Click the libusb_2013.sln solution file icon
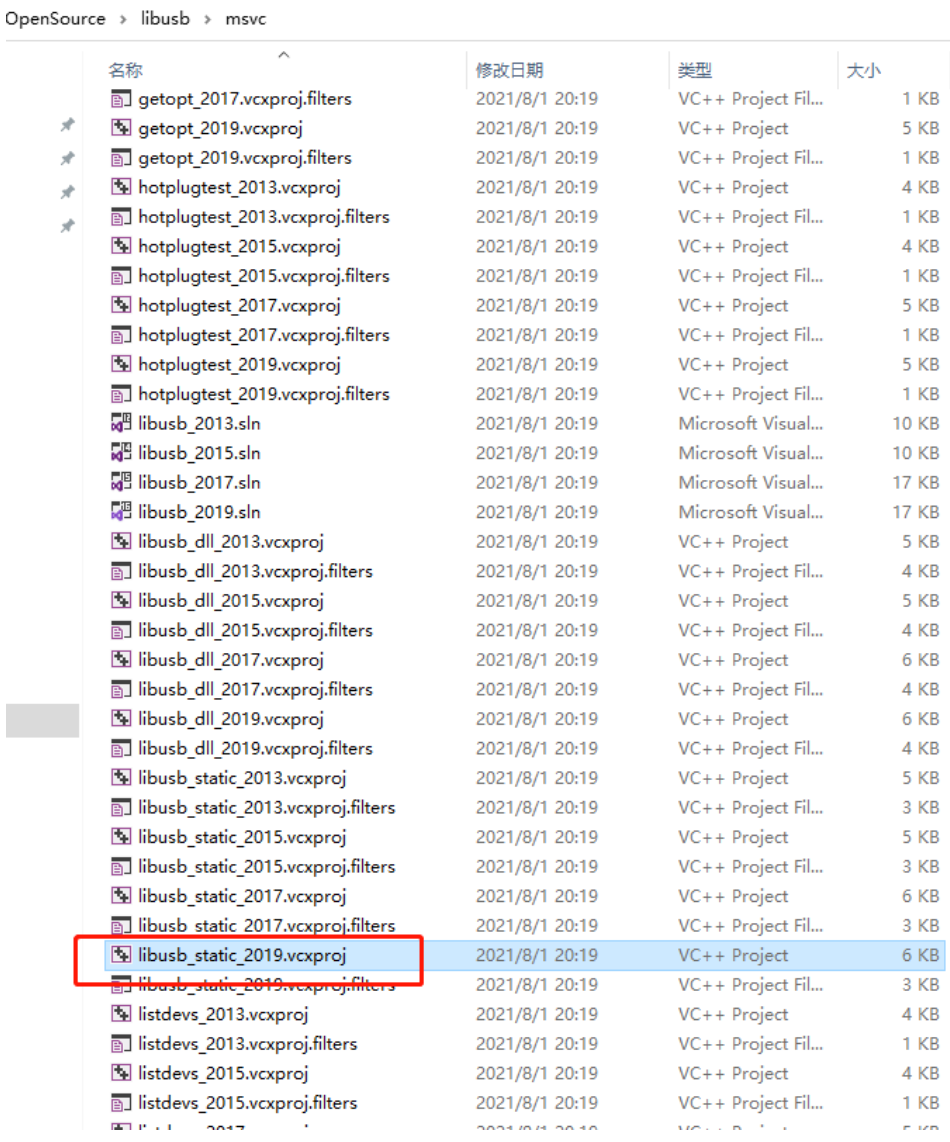This screenshot has height=1142, width=950. (121, 423)
